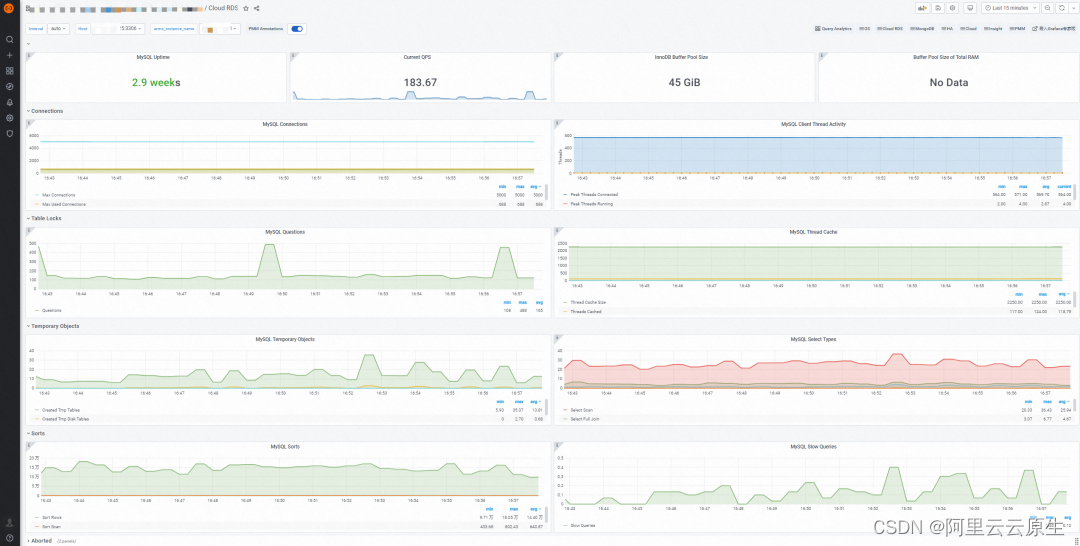Viewport: 1080px width, 546px height.
Task: Open the Configuration gear icon in sidebar
Action: pos(10,118)
